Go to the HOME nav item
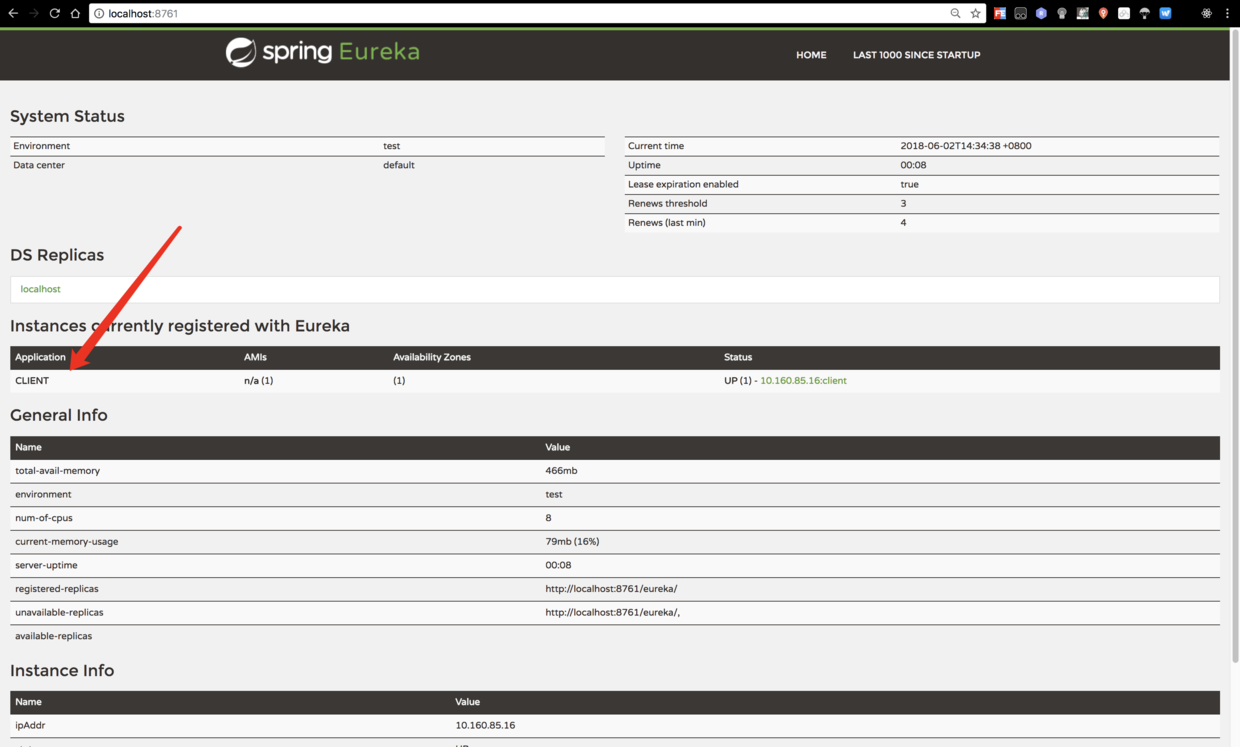 point(811,55)
